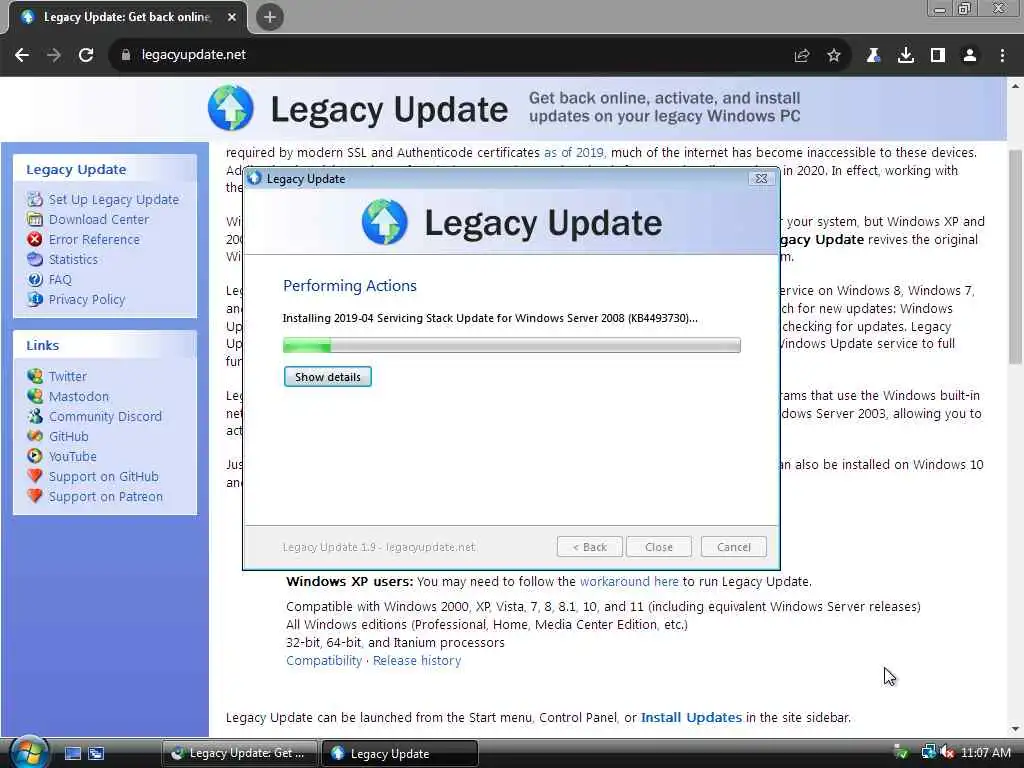Open the Privacy Policy link
Viewport: 1024px width, 768px height.
[x=87, y=300]
